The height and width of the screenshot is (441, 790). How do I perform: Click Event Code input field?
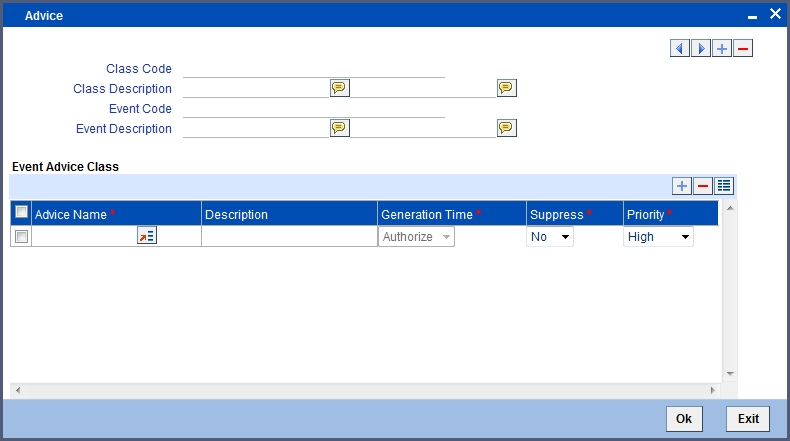click(x=314, y=108)
